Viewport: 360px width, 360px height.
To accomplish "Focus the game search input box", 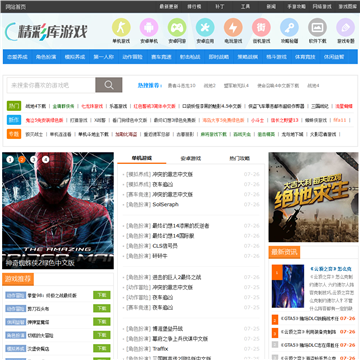I will [x=51, y=85].
